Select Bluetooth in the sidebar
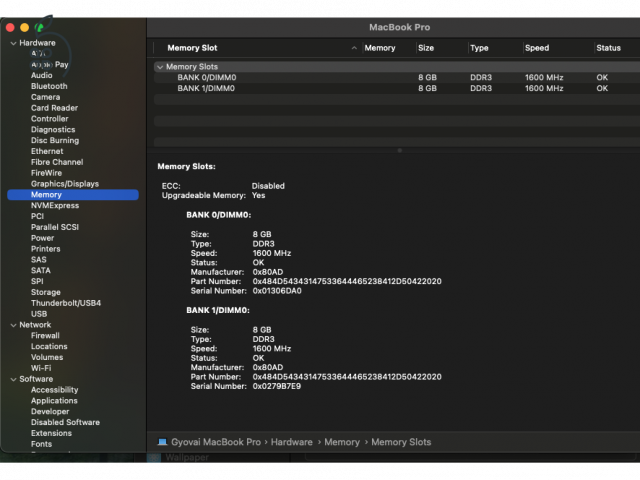This screenshot has width=640, height=480. click(49, 87)
